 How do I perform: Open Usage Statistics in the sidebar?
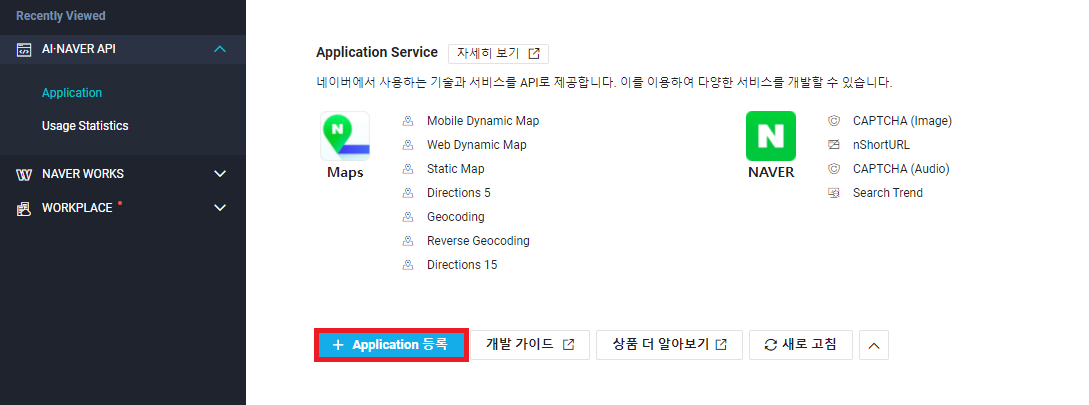[85, 126]
